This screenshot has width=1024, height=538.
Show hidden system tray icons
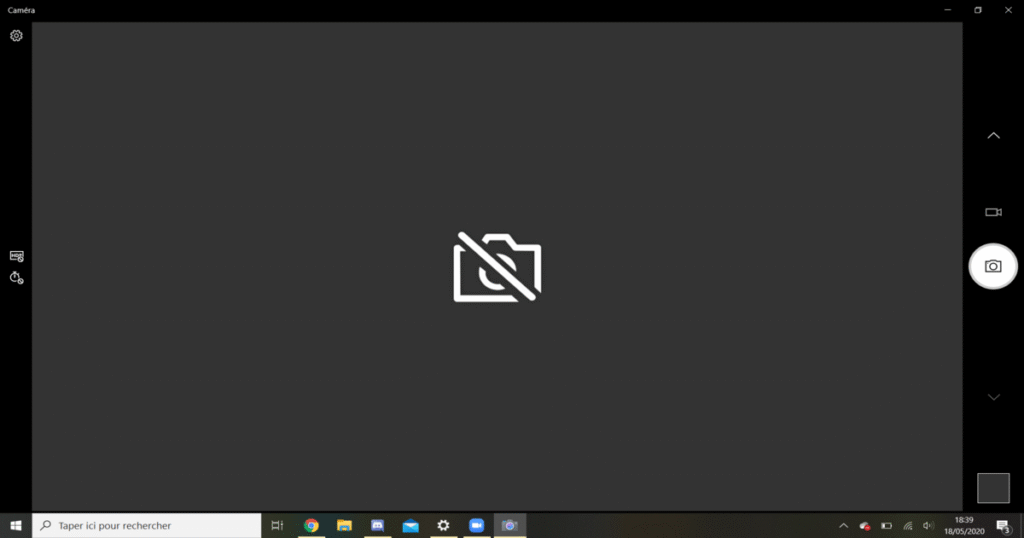(843, 525)
